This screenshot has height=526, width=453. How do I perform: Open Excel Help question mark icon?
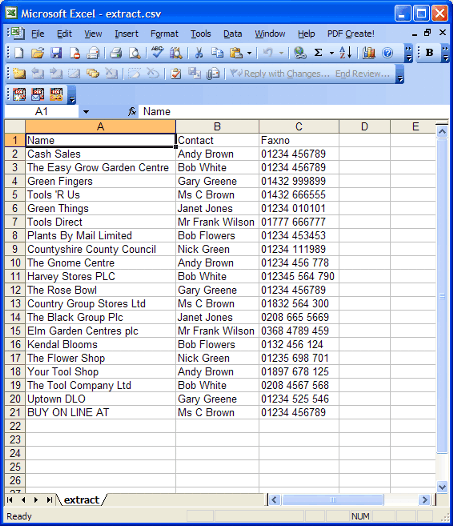pyautogui.click(x=388, y=53)
